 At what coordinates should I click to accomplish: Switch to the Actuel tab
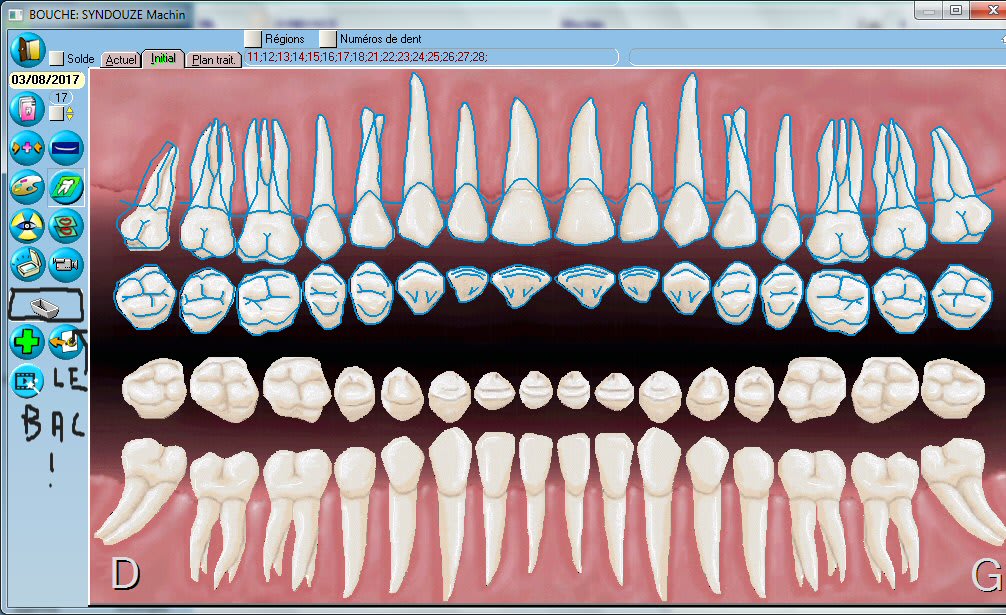click(x=121, y=60)
